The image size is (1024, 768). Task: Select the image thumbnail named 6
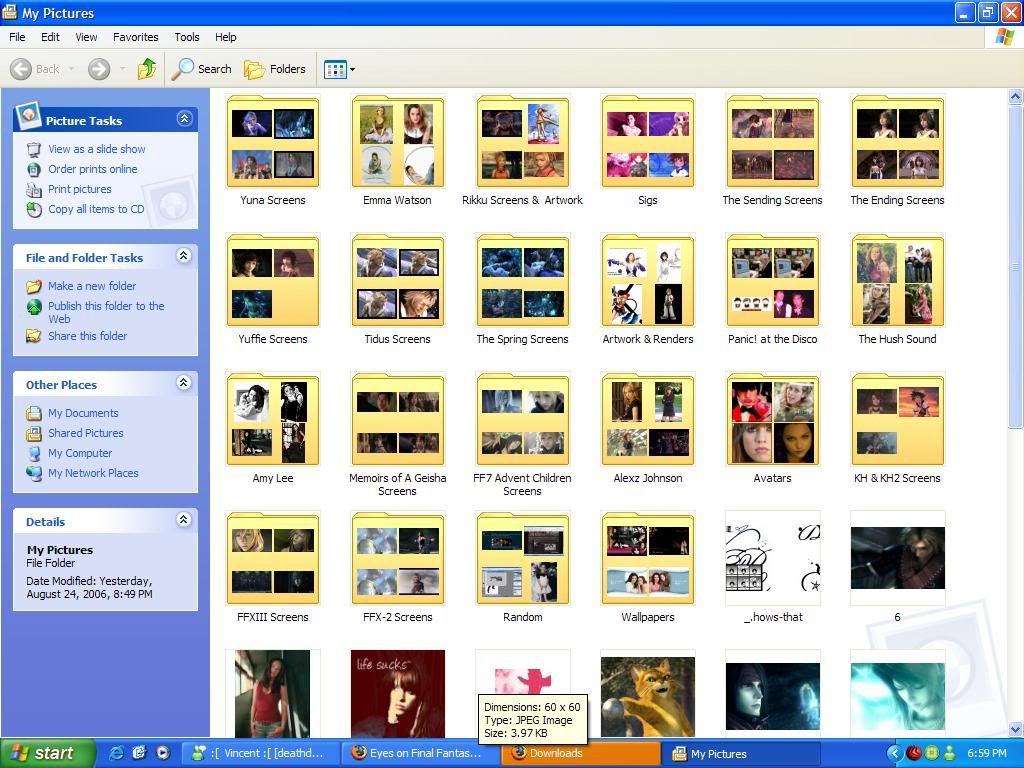(897, 558)
